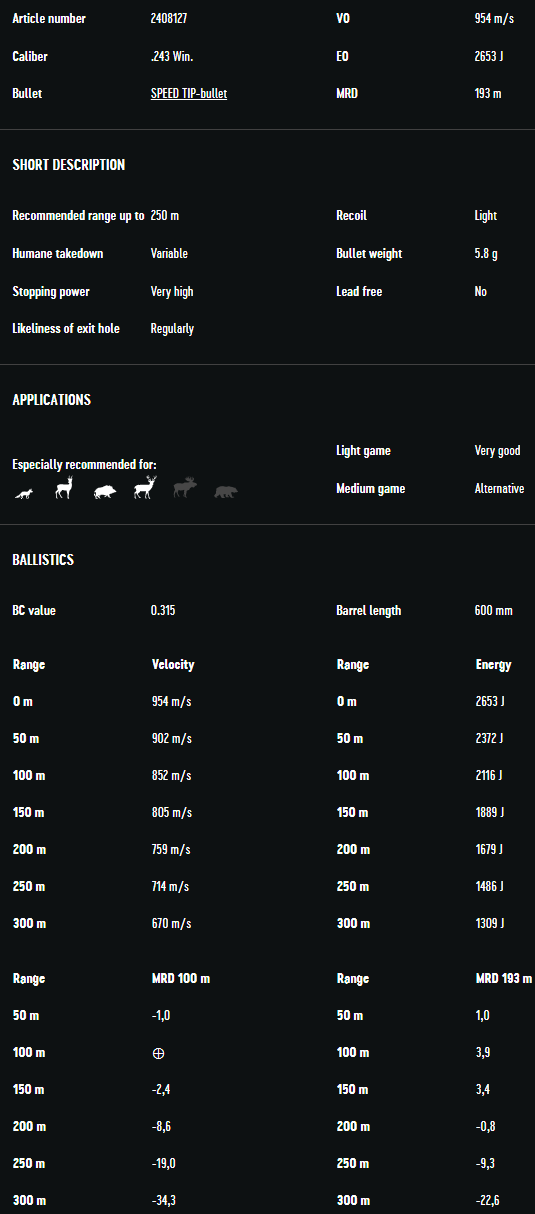Image resolution: width=535 pixels, height=1214 pixels.
Task: Click the roe deer game icon
Action: (x=64, y=488)
